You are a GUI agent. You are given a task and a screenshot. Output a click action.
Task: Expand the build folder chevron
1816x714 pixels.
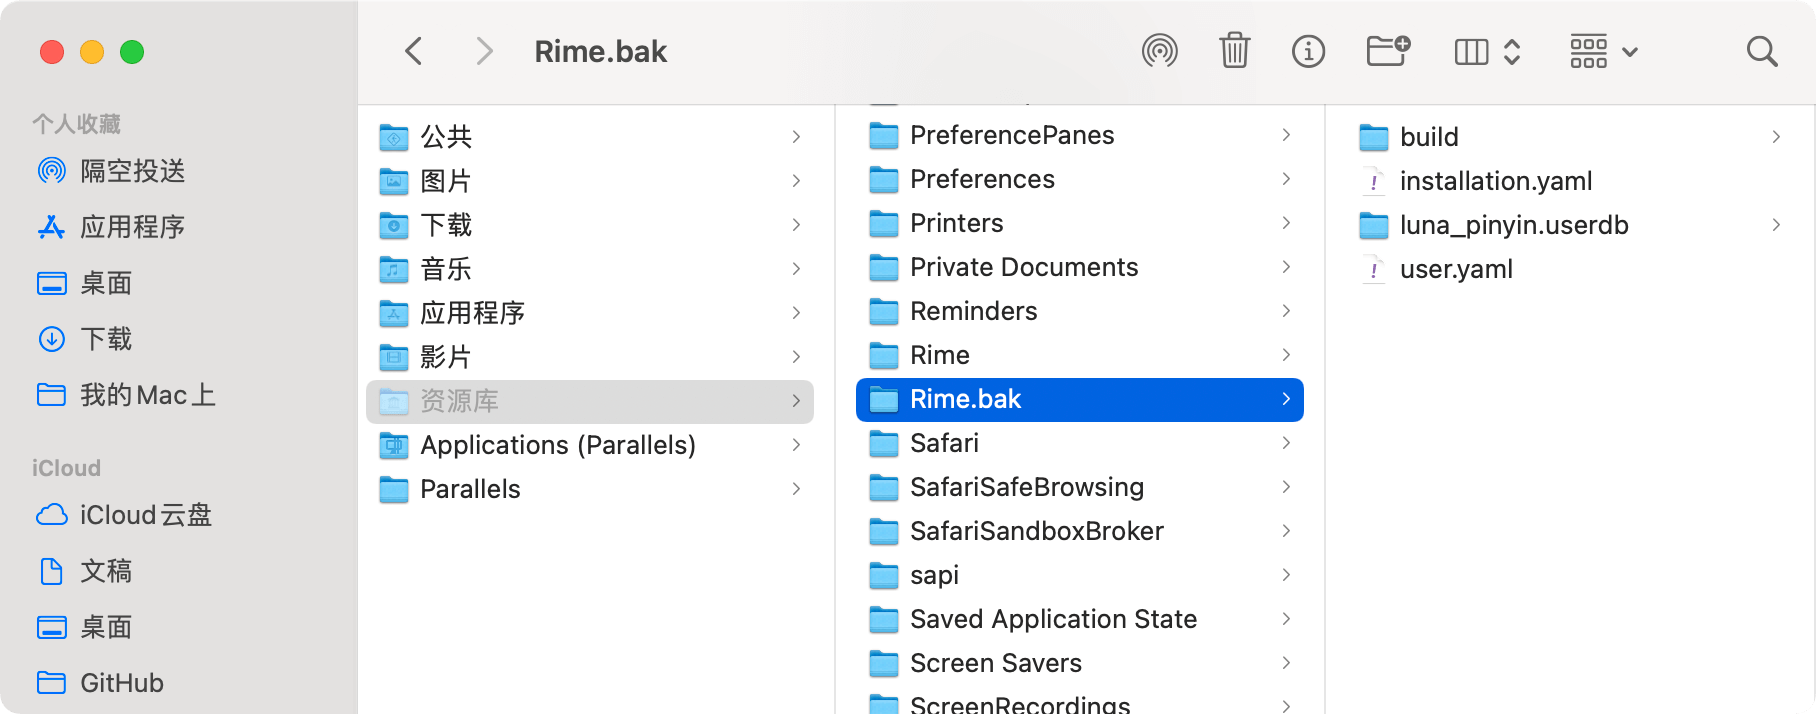point(1776,137)
